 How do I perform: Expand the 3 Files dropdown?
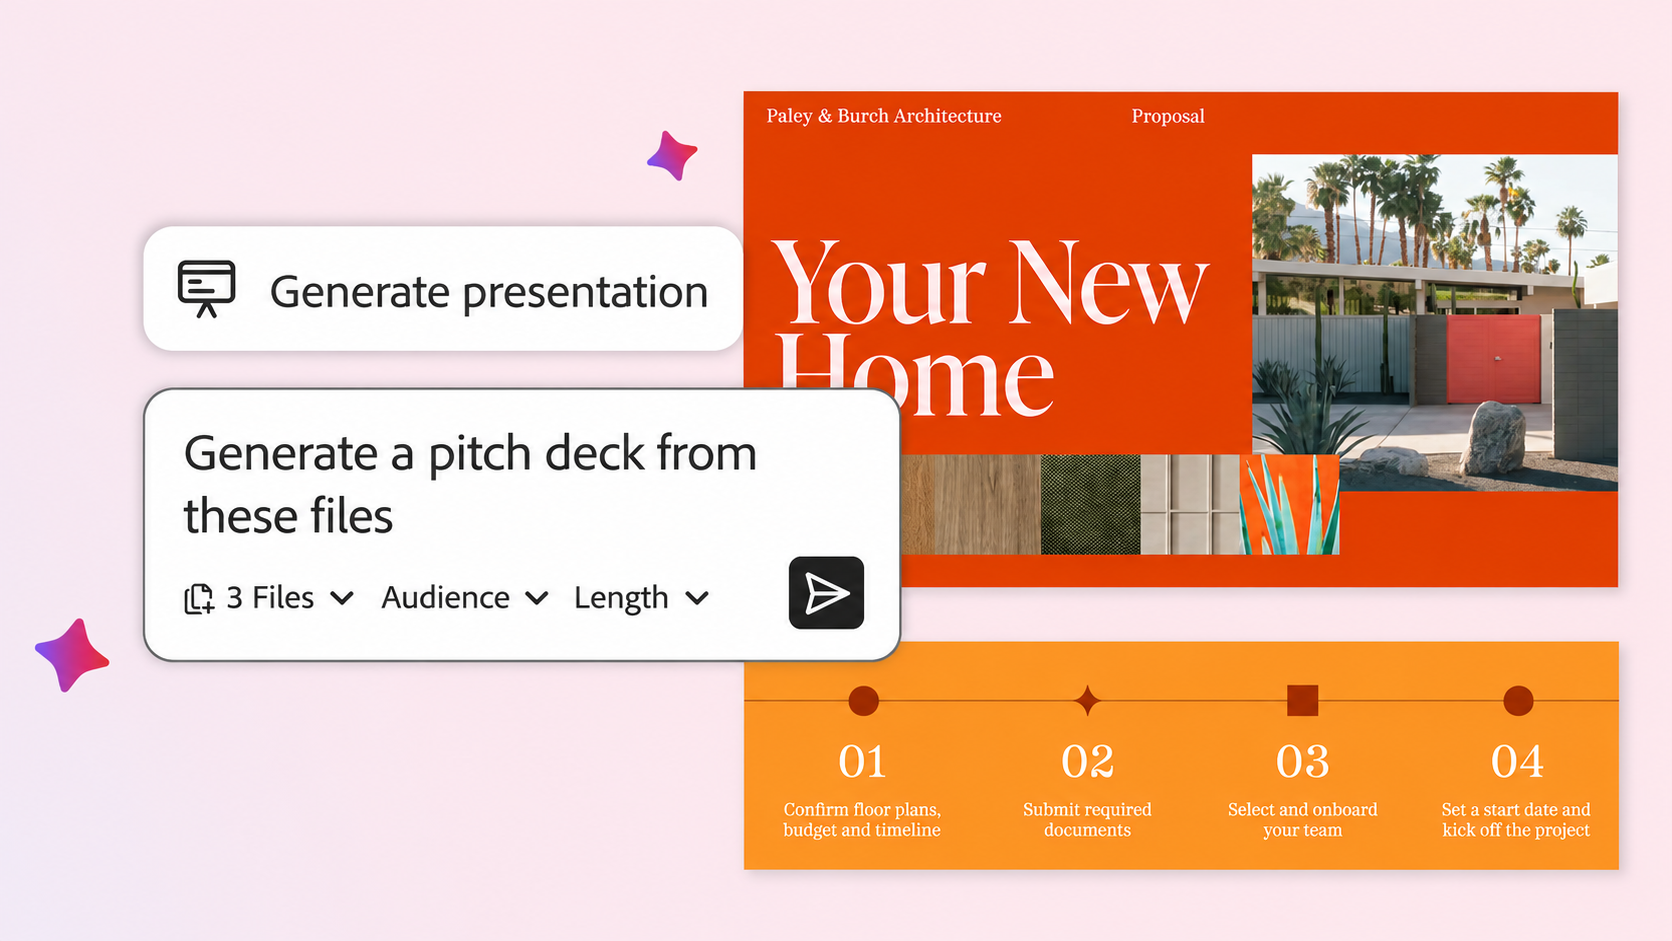(x=269, y=598)
